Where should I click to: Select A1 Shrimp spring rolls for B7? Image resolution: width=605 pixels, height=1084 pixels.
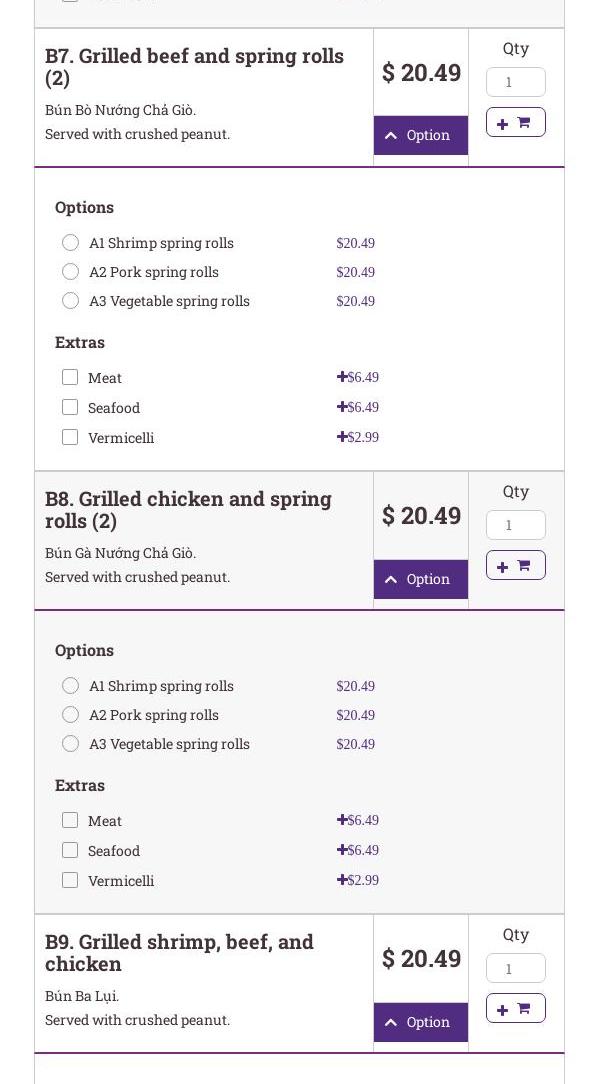pyautogui.click(x=70, y=243)
